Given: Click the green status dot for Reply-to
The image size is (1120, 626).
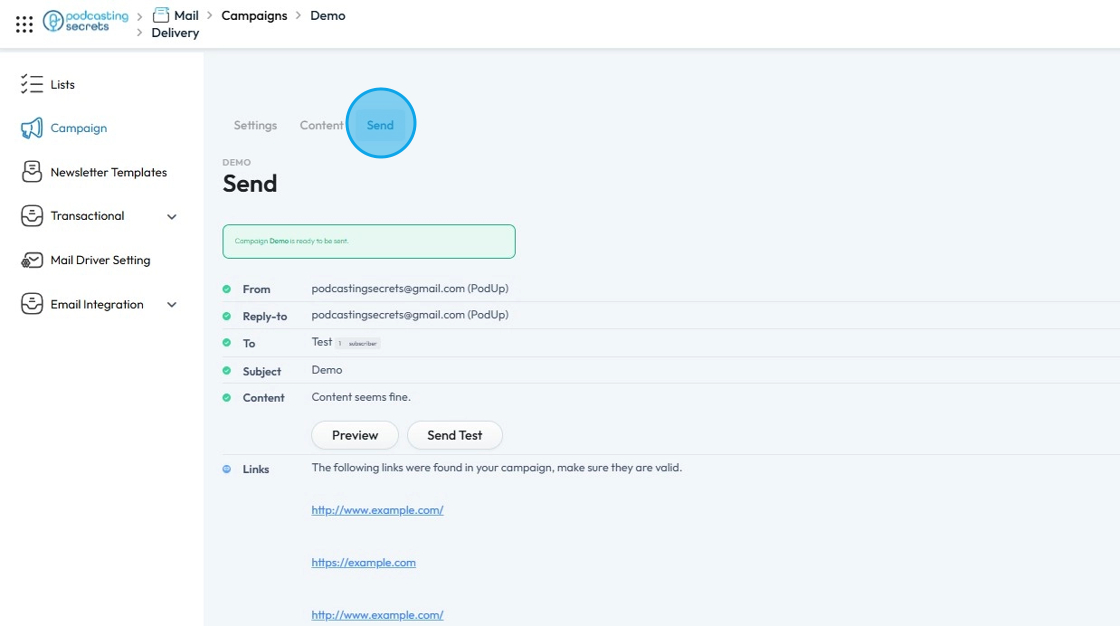Looking at the screenshot, I should click(x=226, y=316).
